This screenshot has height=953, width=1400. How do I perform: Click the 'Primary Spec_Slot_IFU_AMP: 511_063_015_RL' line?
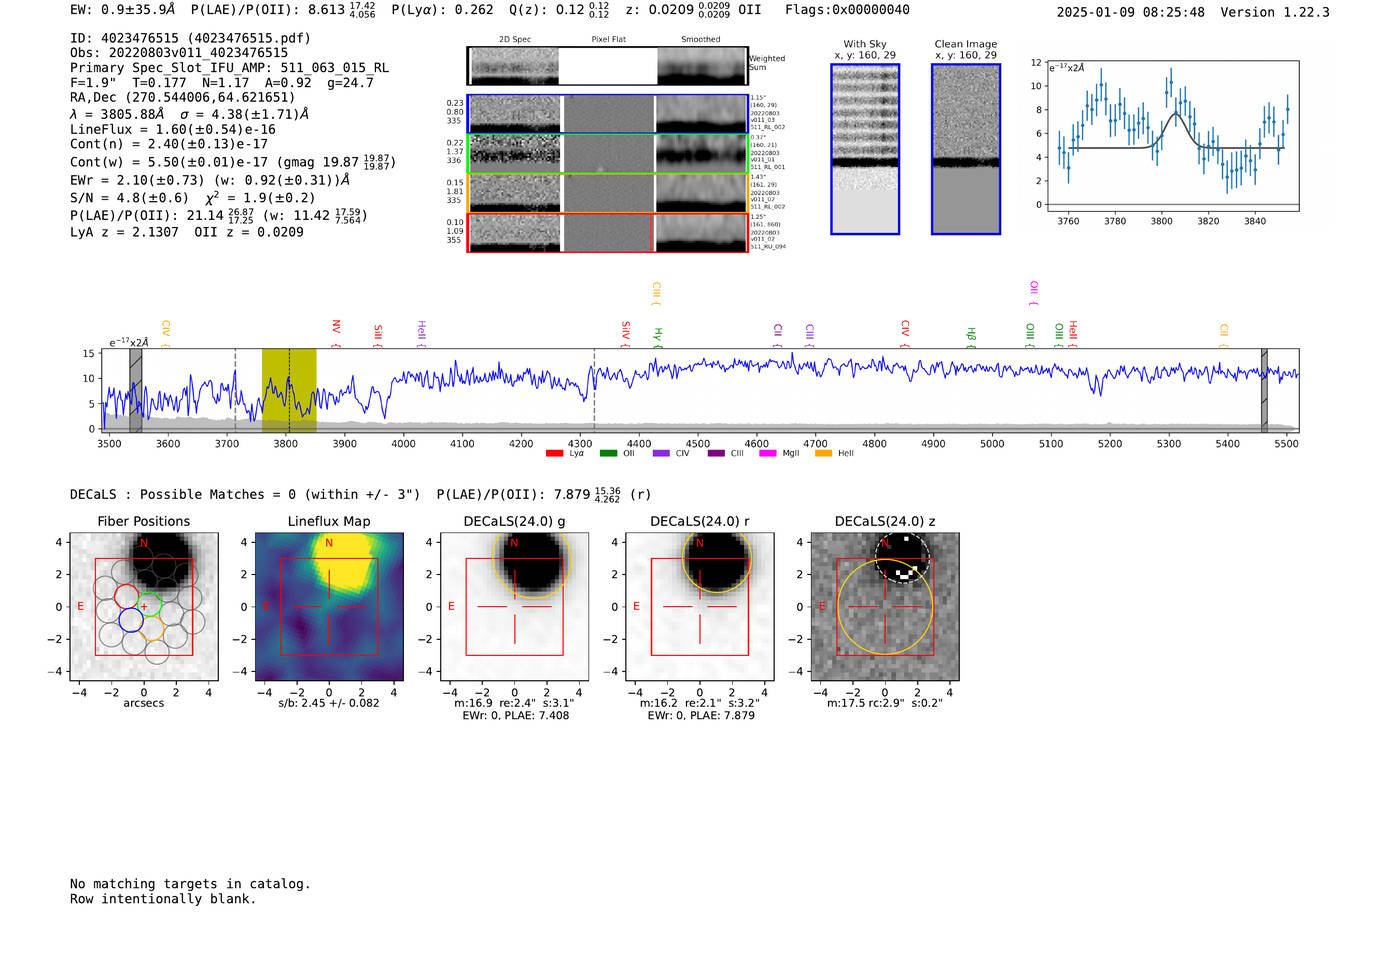click(229, 68)
